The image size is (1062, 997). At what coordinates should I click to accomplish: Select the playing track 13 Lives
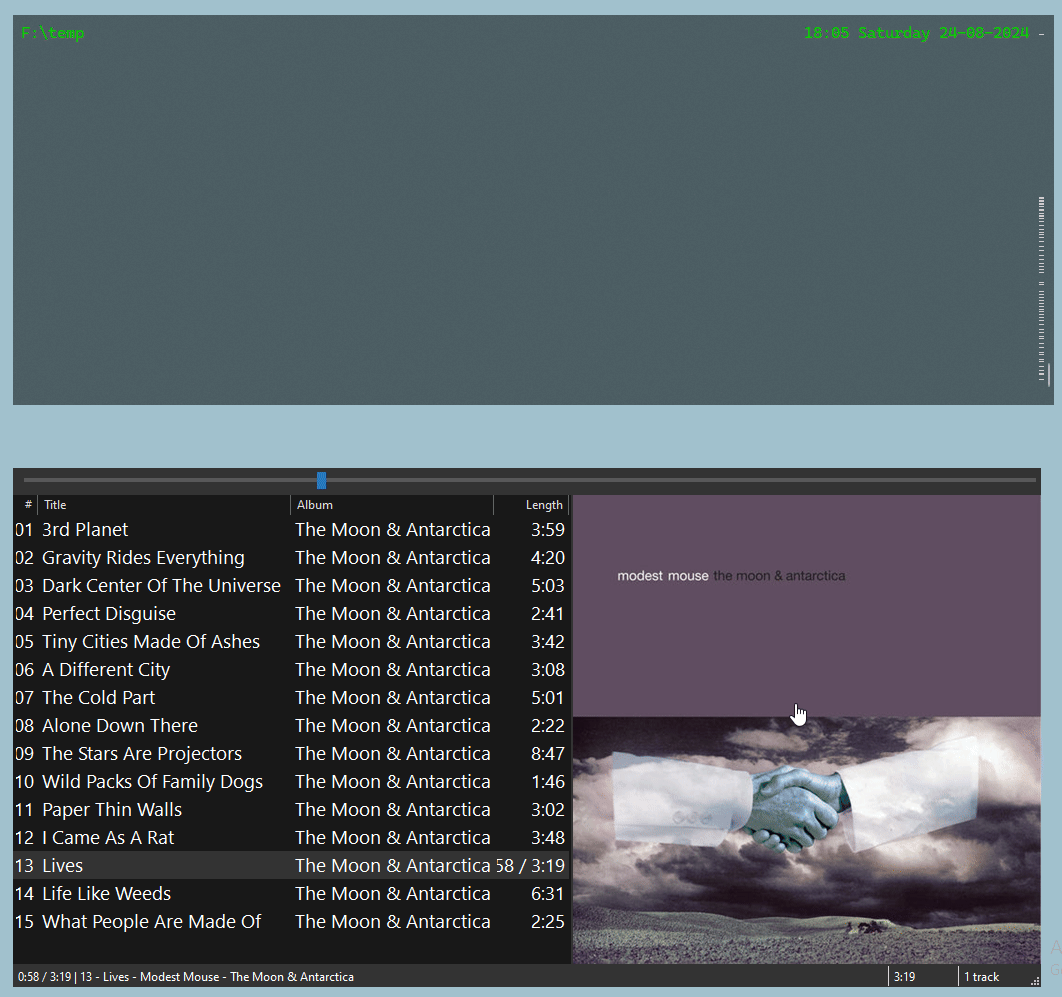[291, 866]
